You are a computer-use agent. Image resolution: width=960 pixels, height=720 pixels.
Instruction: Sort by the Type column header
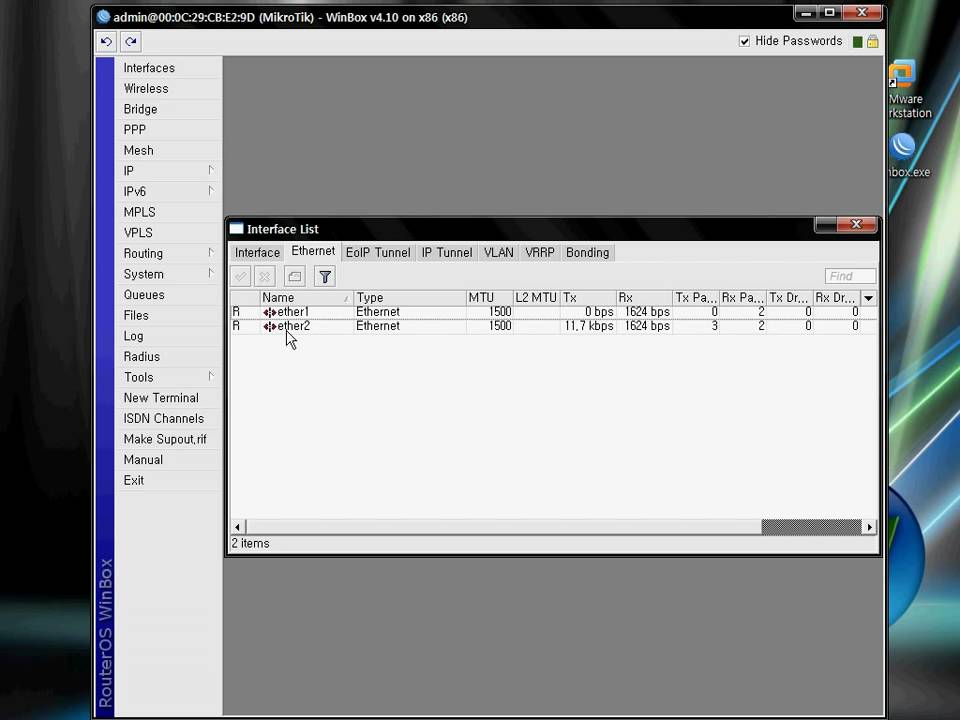pyautogui.click(x=410, y=298)
